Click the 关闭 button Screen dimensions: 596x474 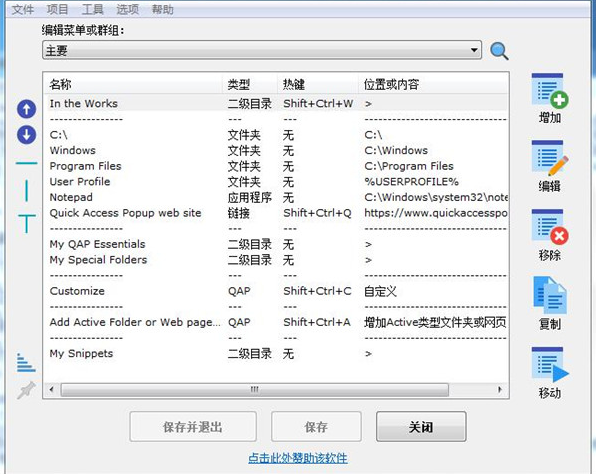tap(421, 426)
